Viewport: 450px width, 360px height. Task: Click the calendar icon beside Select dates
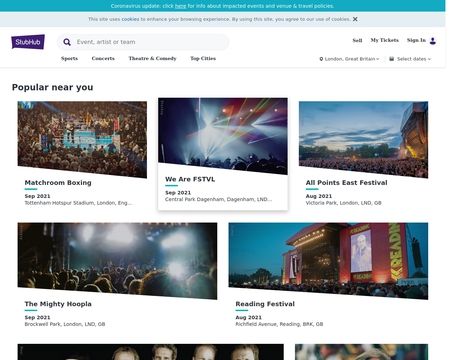pos(392,59)
